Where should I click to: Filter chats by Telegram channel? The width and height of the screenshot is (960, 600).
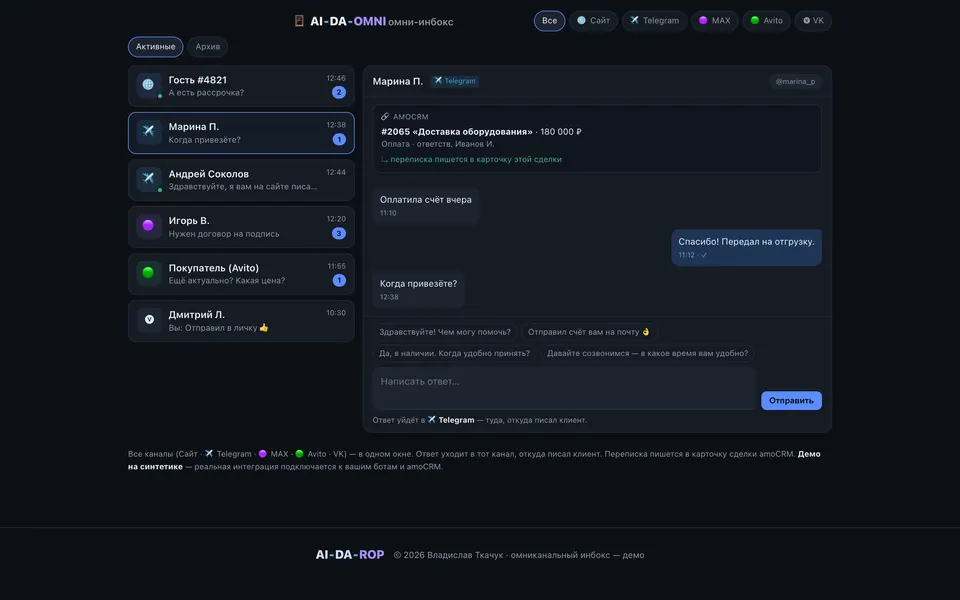[654, 21]
